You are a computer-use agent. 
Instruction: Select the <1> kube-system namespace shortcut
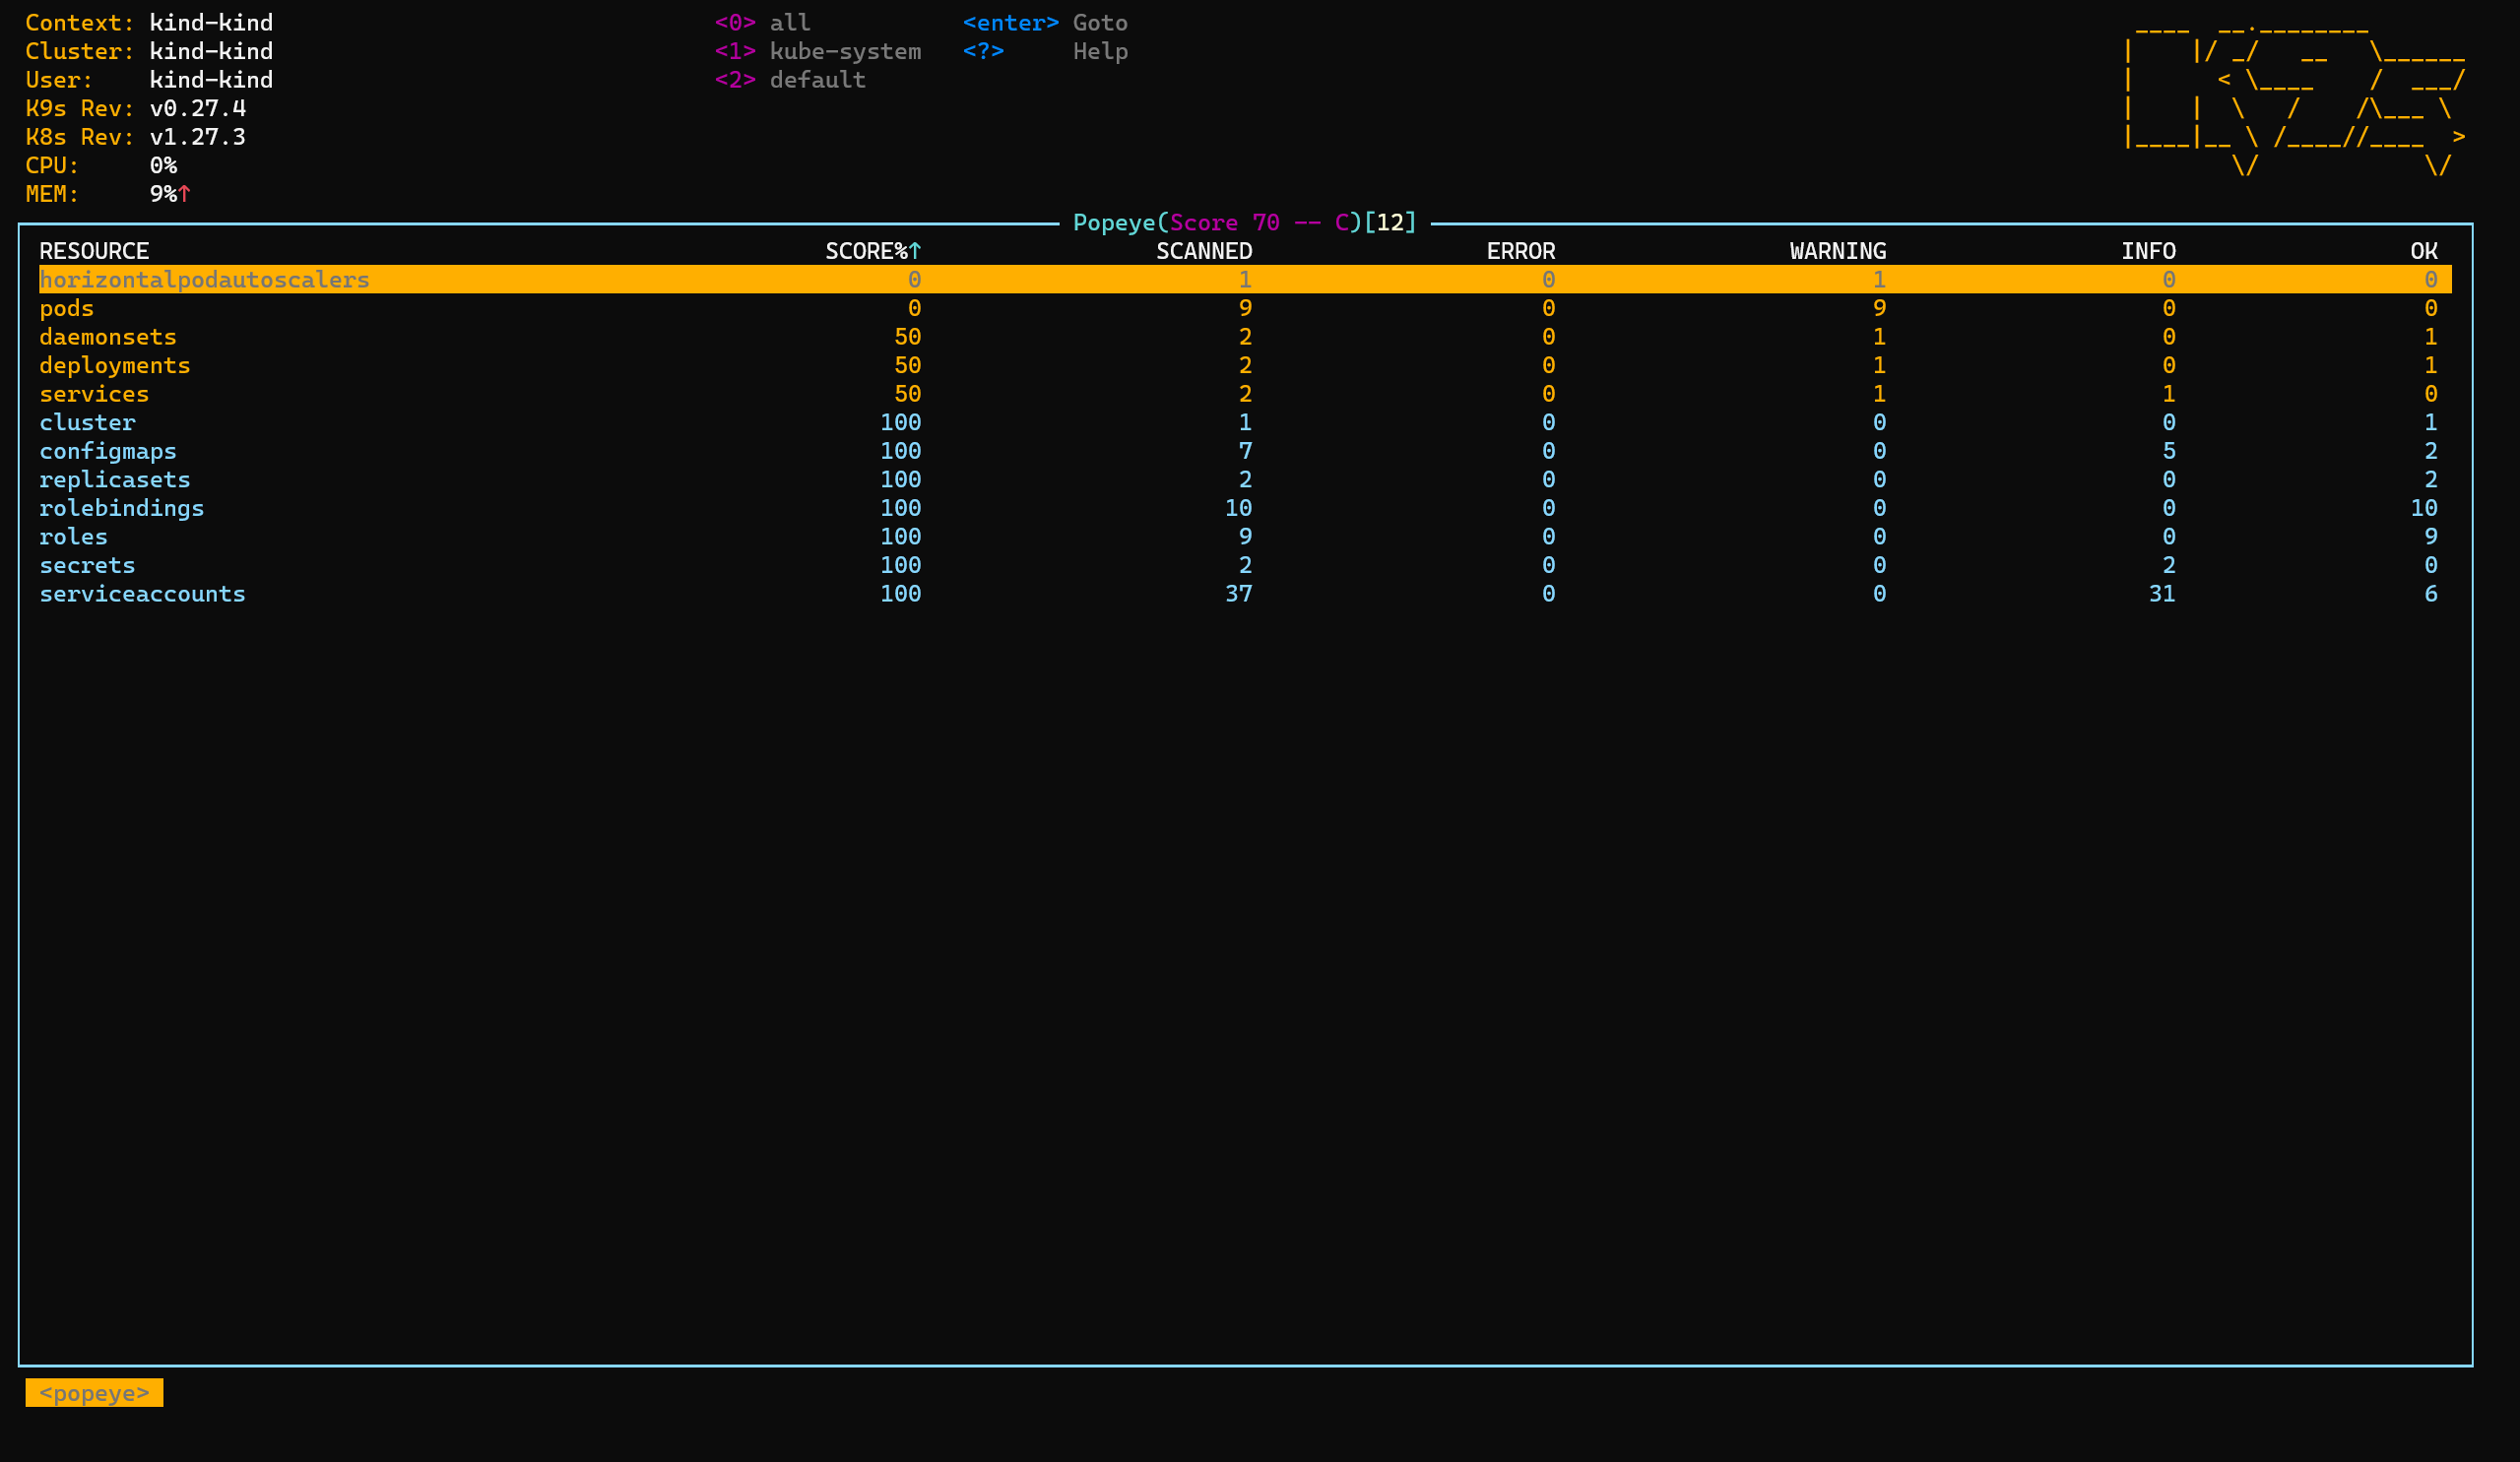[x=818, y=51]
